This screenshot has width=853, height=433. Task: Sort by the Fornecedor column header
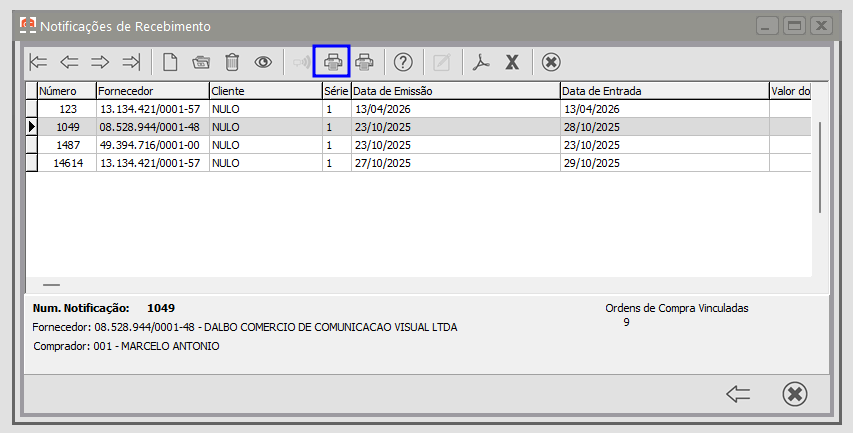coord(151,91)
